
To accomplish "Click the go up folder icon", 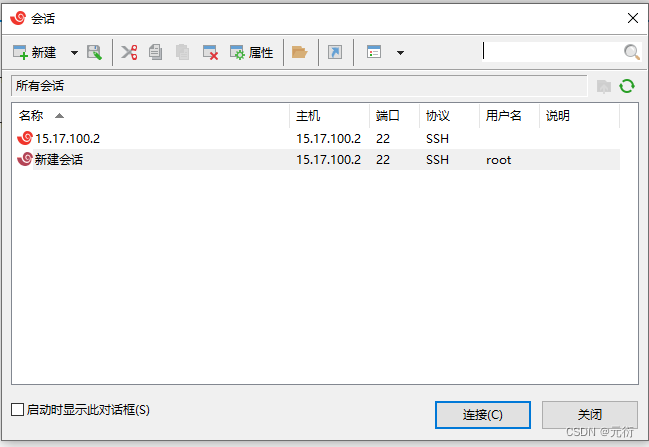I will pos(604,86).
